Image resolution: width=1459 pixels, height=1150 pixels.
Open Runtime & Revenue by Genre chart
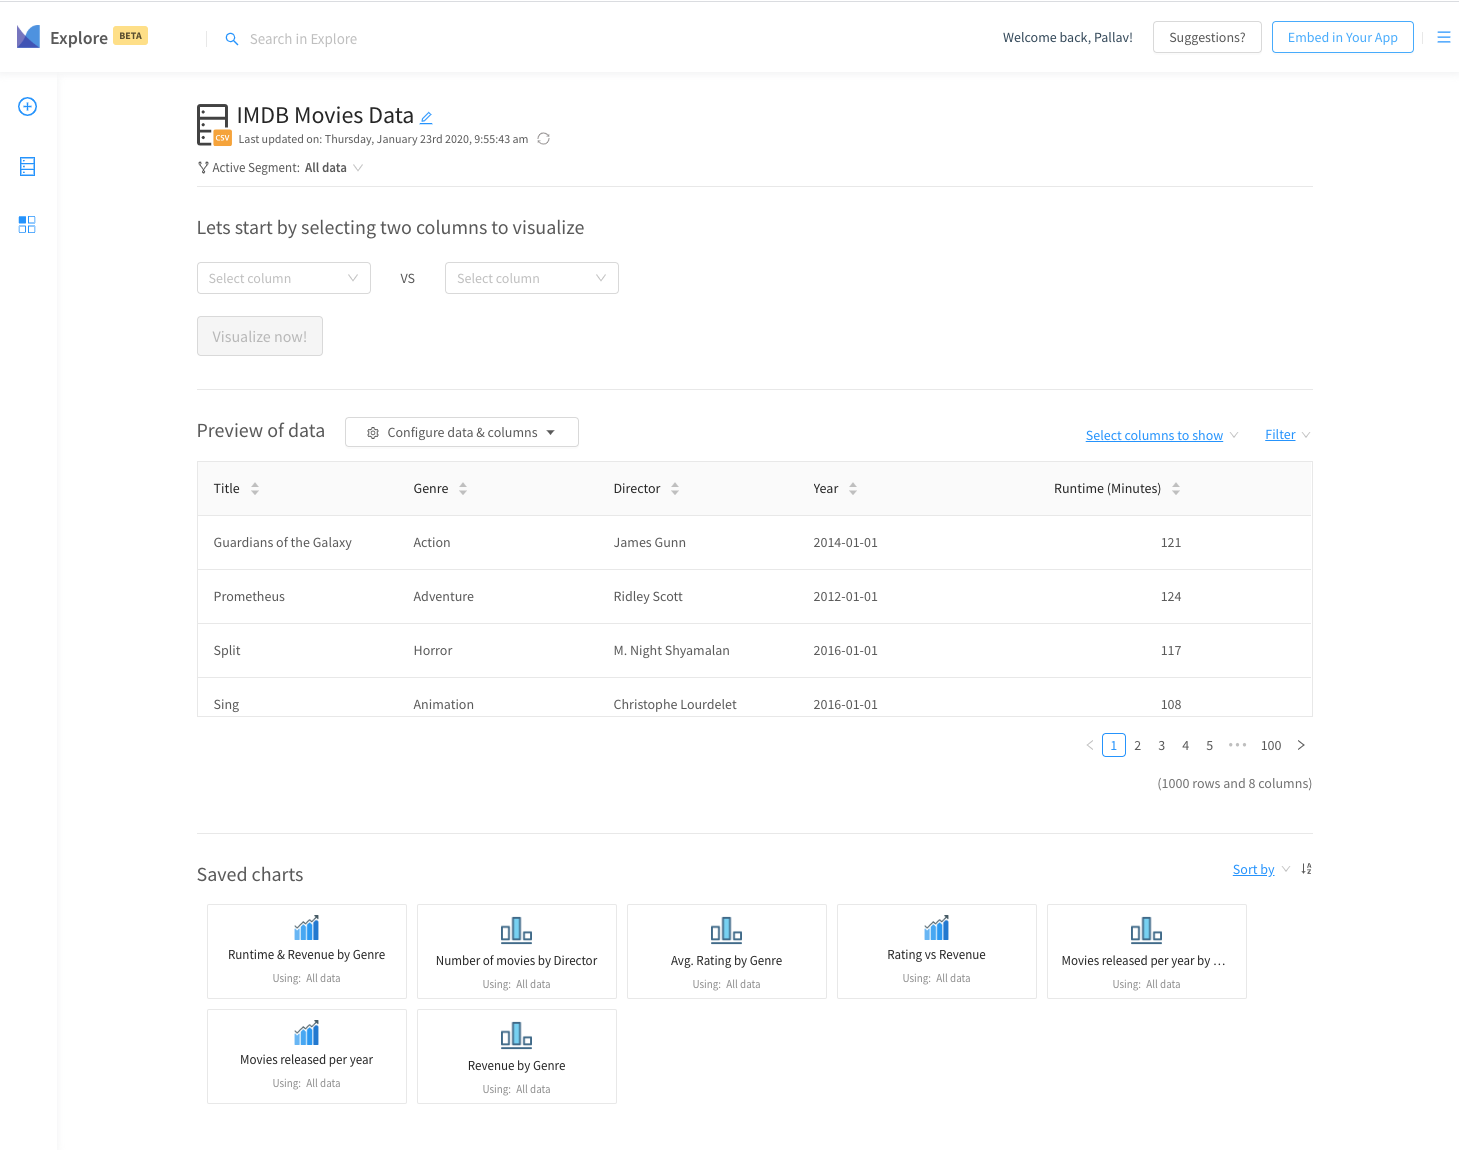click(x=307, y=951)
